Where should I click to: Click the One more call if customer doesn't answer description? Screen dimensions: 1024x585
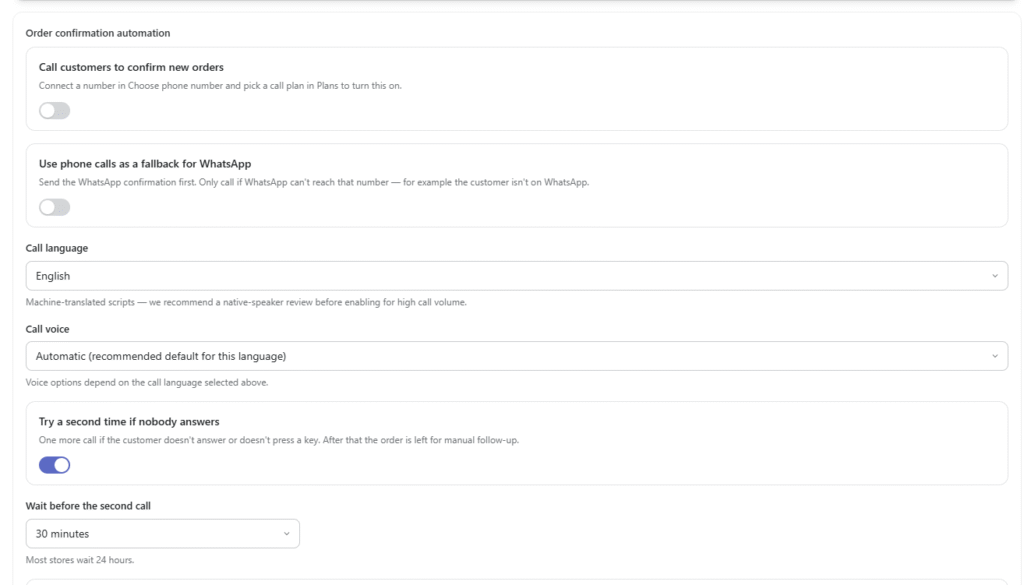pyautogui.click(x=279, y=440)
